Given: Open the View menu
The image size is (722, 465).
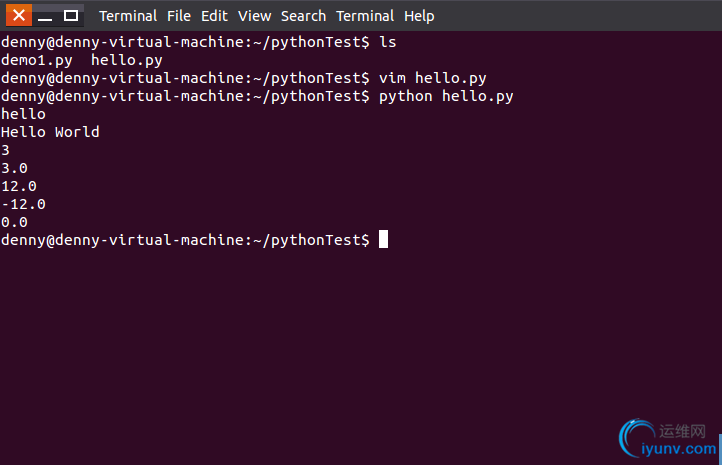Looking at the screenshot, I should click(x=254, y=16).
